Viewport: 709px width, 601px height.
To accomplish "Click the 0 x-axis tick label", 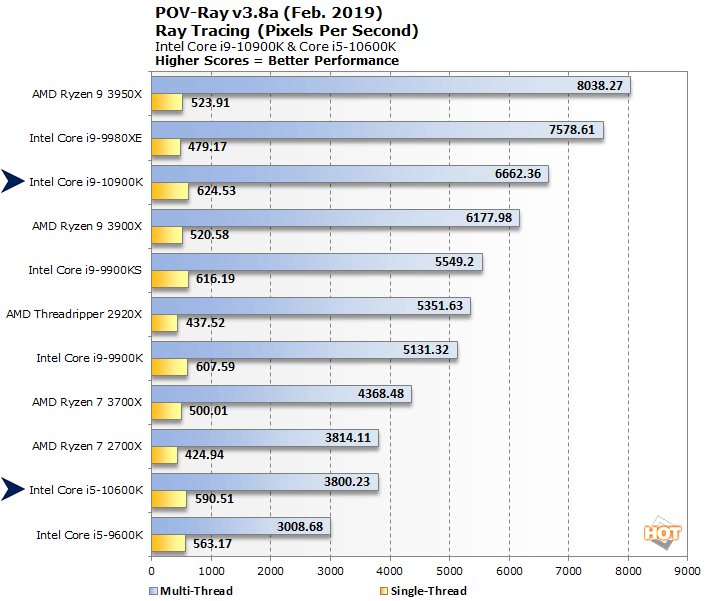I will point(151,571).
